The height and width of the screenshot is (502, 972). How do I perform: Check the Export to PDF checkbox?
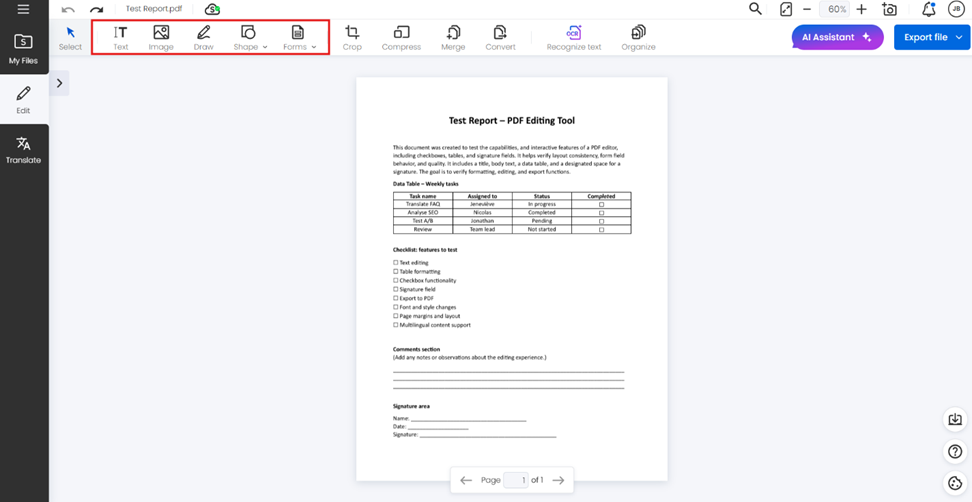(396, 298)
